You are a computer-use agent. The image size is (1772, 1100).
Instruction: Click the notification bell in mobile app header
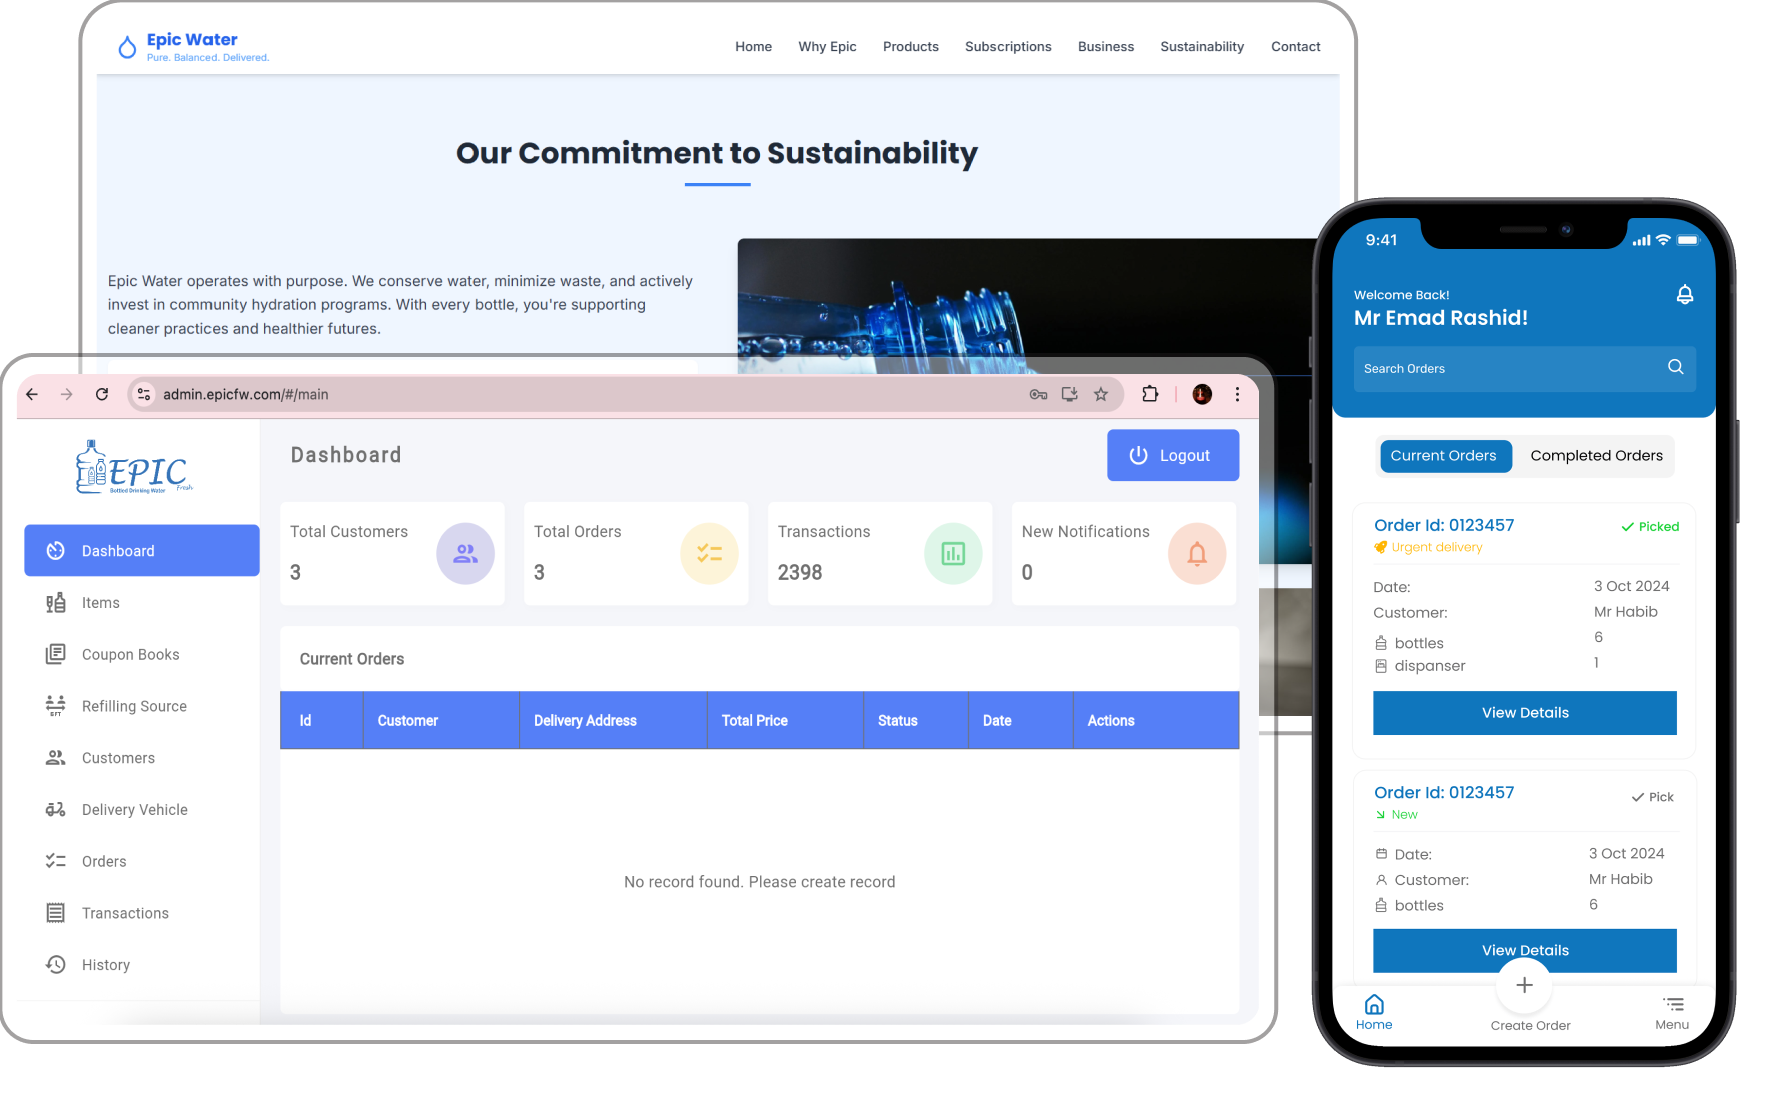click(x=1684, y=295)
